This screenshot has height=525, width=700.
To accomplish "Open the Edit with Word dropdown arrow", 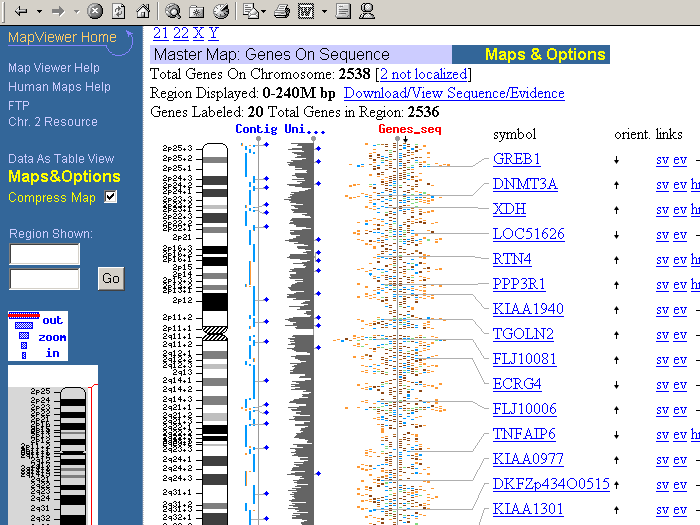I will tap(325, 11).
